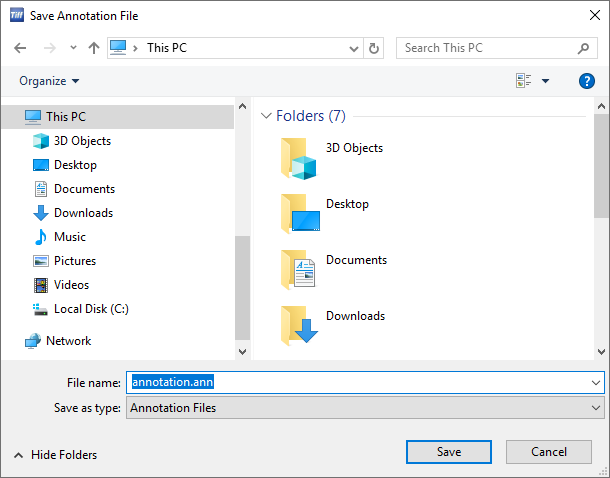Open the recent locations dropdown arrow
The width and height of the screenshot is (610, 478).
tap(73, 48)
